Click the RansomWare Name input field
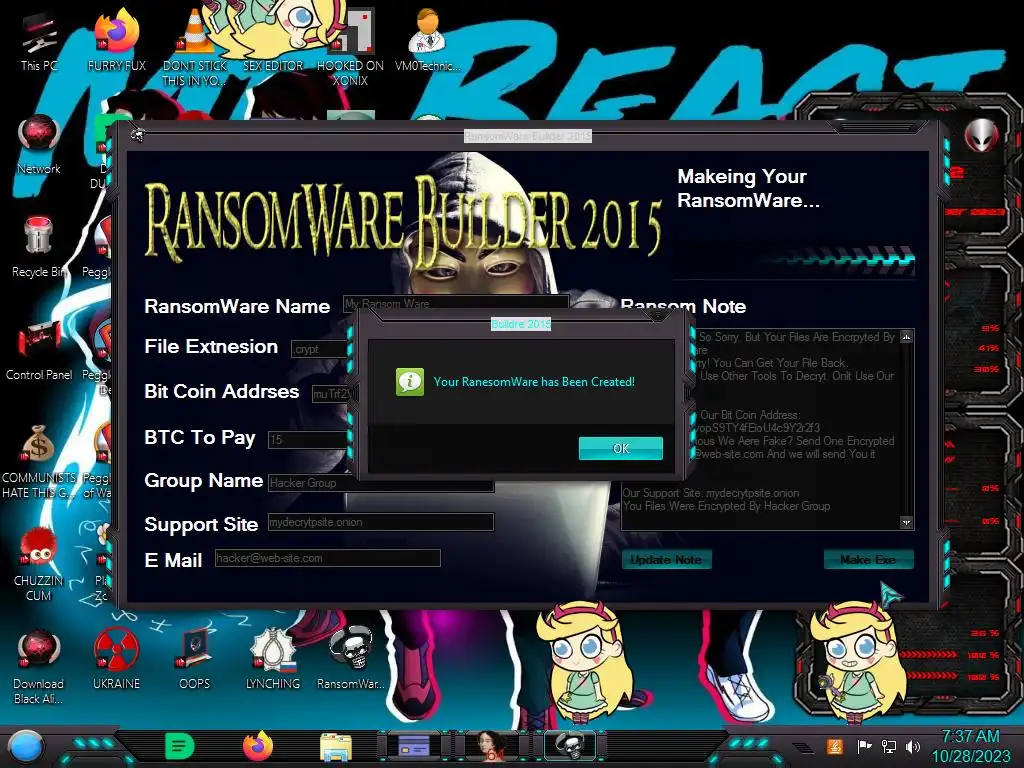The image size is (1024, 768). (456, 303)
